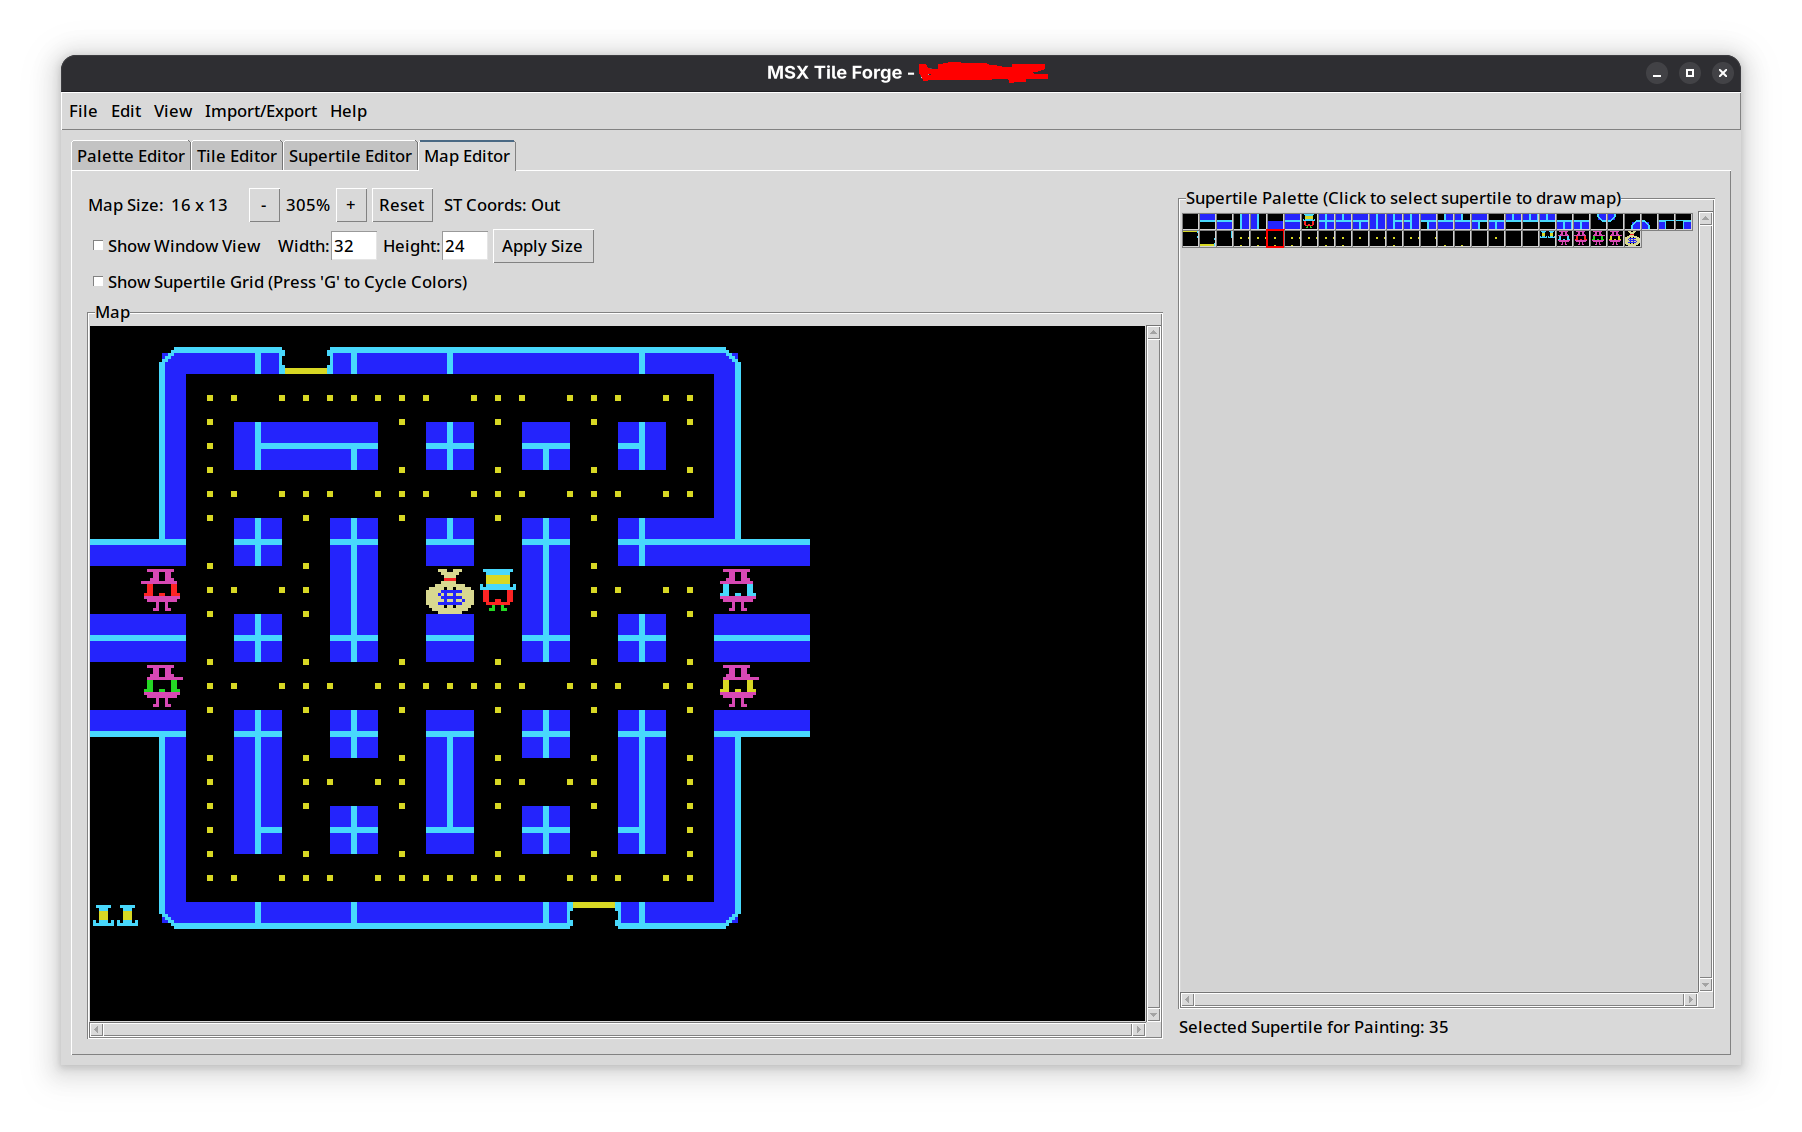Click the red-outlined selected supertile in palette
The width and height of the screenshot is (1802, 1132).
1275,238
